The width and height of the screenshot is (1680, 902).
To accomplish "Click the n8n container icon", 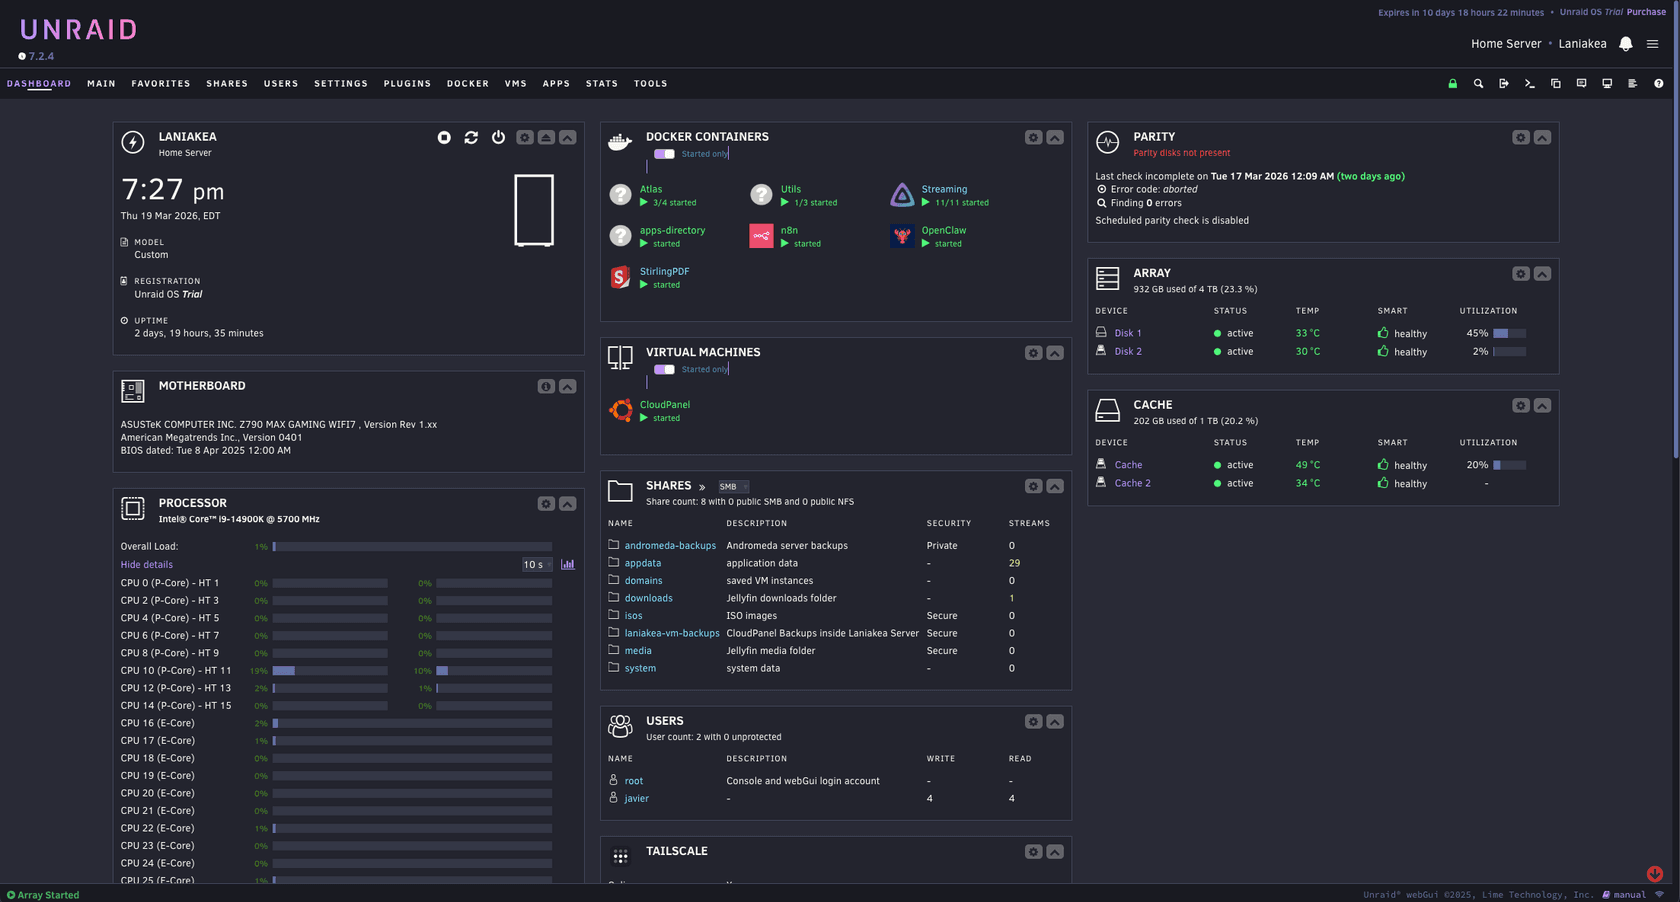I will tap(761, 236).
